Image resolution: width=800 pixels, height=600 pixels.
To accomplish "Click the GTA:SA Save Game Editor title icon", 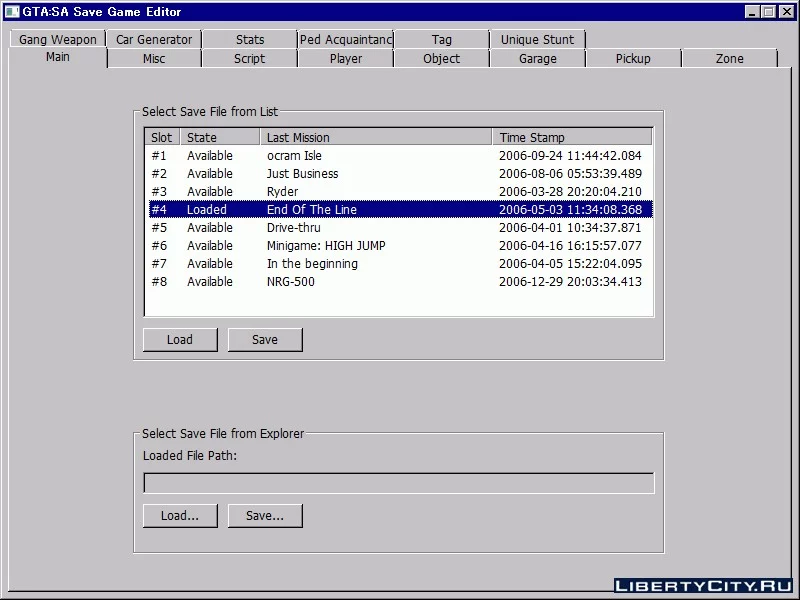I will click(x=12, y=11).
